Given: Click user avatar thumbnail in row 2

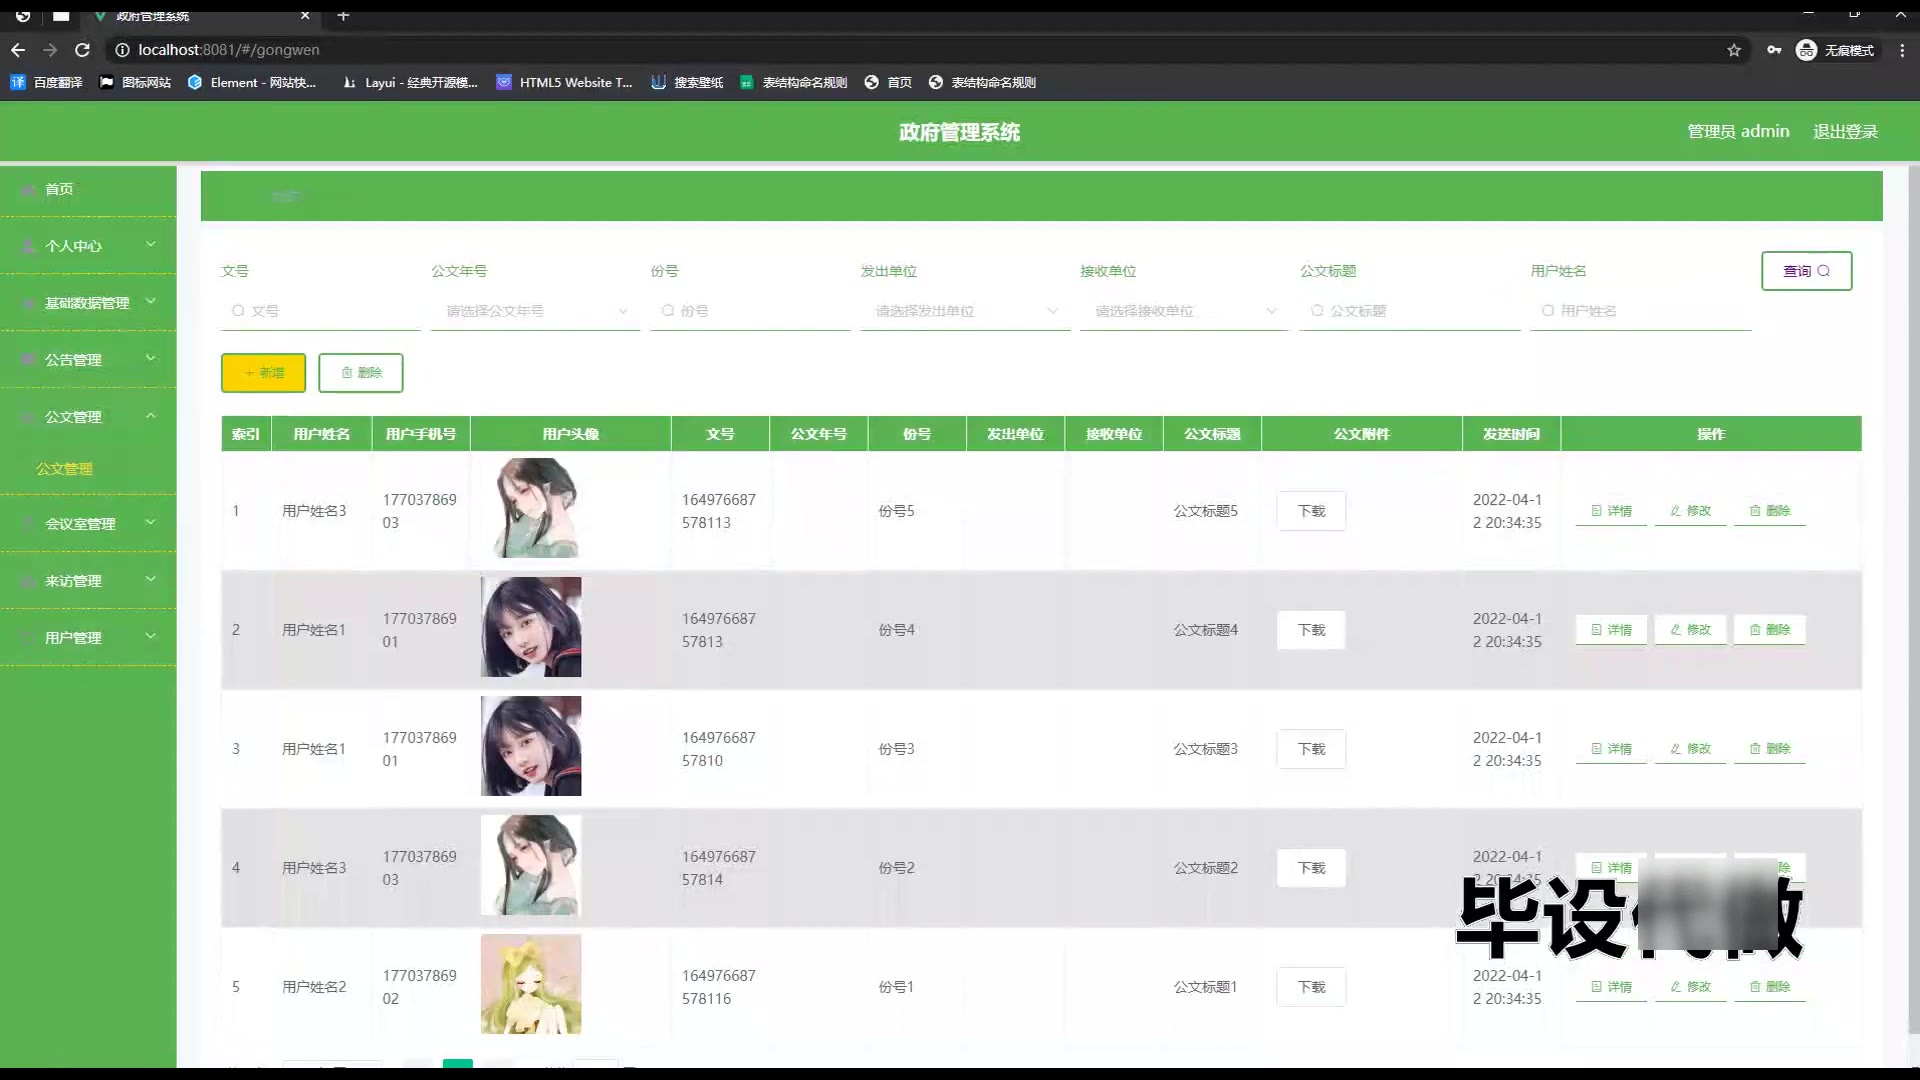Looking at the screenshot, I should pyautogui.click(x=531, y=627).
